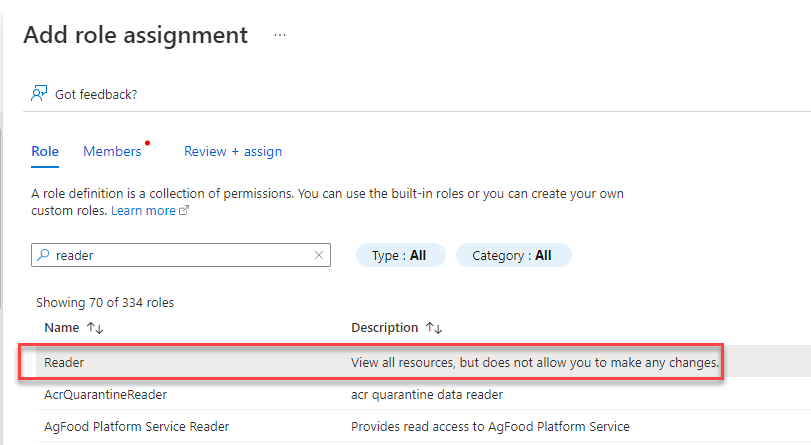Open the Learn more link
Image resolution: width=811 pixels, height=445 pixels.
[144, 211]
